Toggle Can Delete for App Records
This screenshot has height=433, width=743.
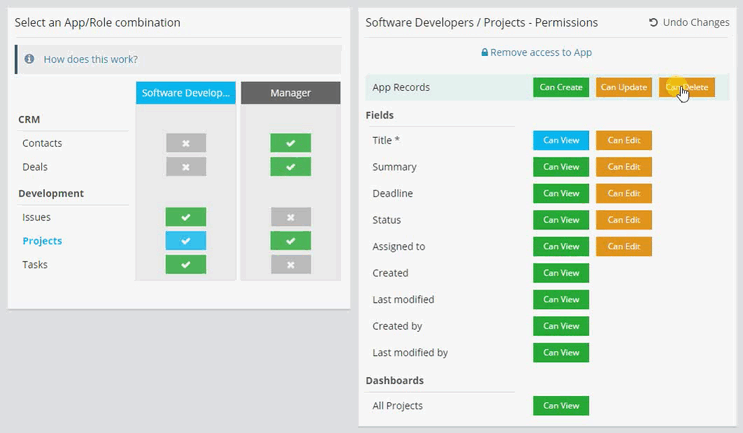coord(687,87)
